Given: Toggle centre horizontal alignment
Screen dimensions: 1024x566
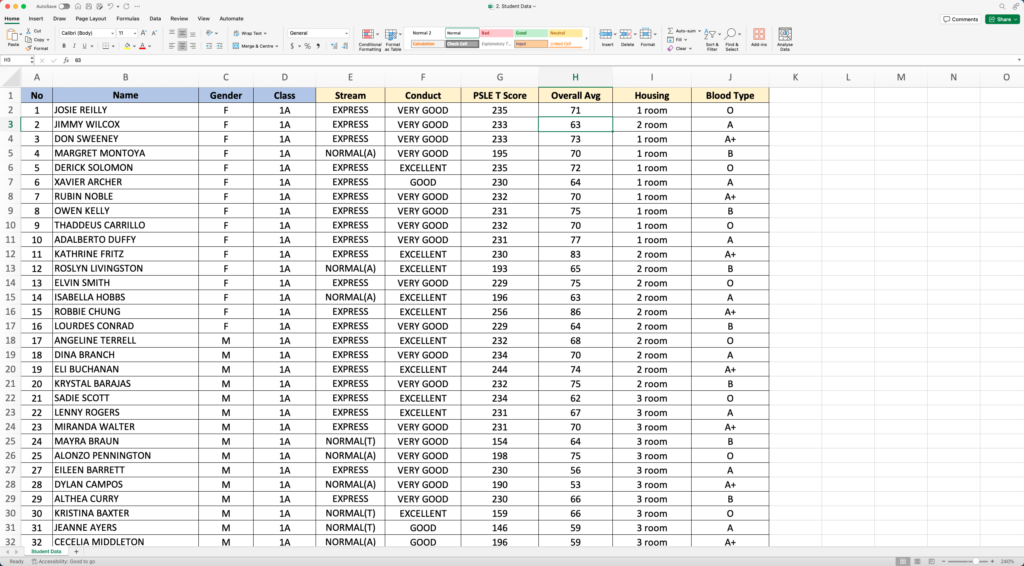Looking at the screenshot, I should (182, 46).
